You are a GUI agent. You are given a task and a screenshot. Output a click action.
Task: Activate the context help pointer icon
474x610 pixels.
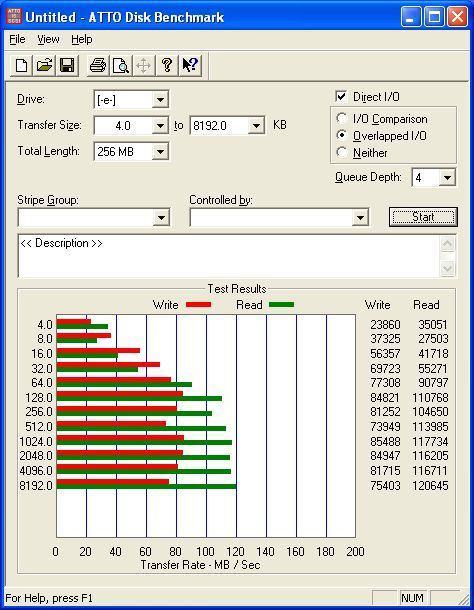click(x=190, y=65)
